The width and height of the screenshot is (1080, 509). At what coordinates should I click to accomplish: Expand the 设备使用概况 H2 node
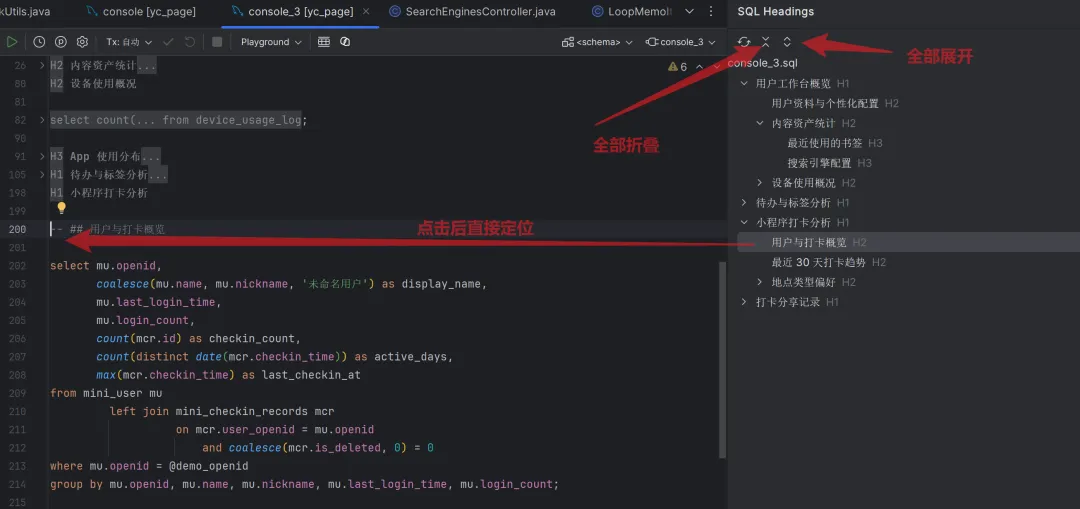(x=760, y=183)
